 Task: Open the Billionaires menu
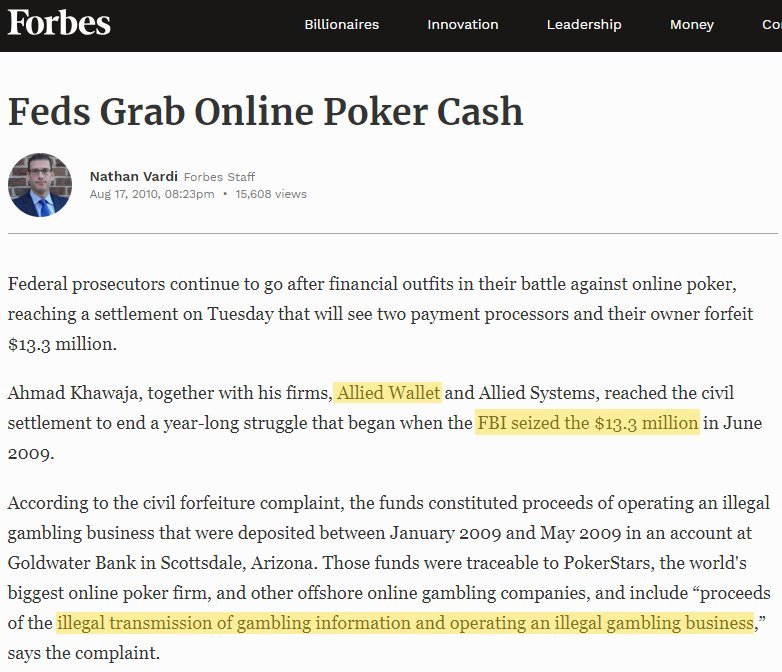pos(342,24)
